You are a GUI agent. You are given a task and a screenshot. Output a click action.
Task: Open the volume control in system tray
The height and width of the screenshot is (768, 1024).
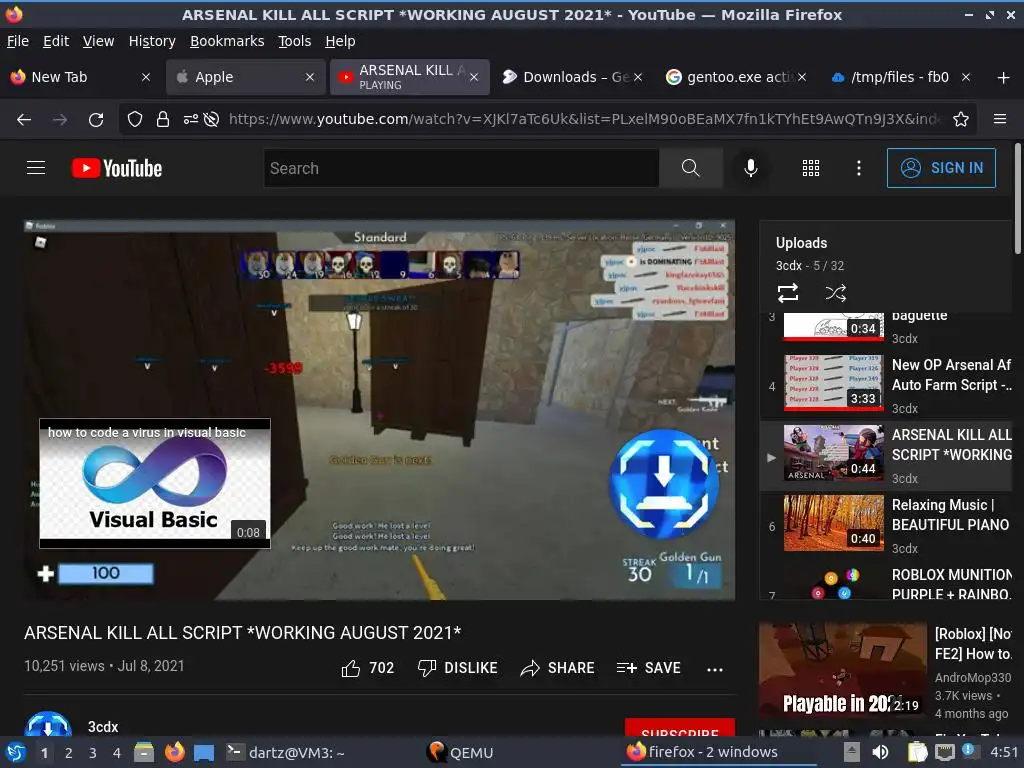tap(880, 752)
